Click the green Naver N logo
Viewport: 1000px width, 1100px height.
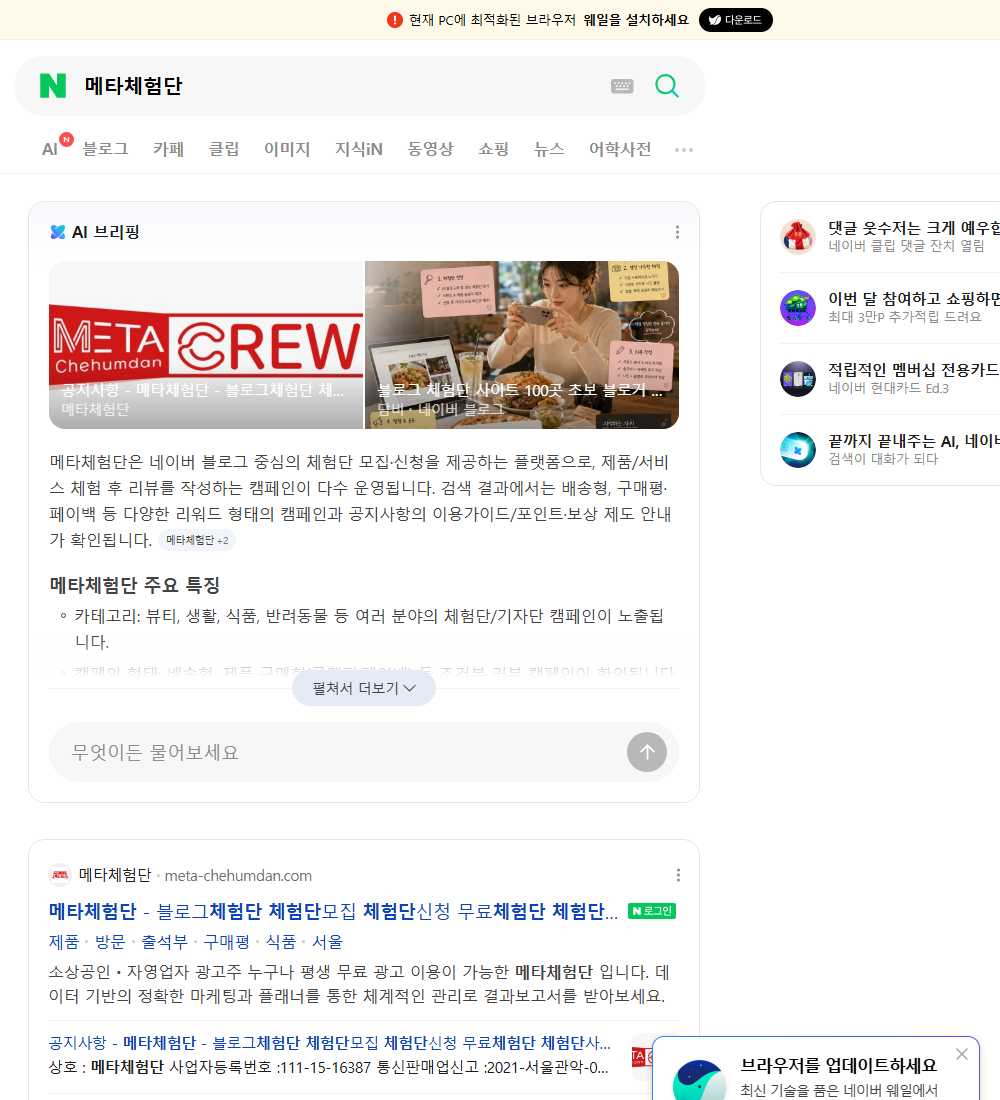click(x=53, y=86)
